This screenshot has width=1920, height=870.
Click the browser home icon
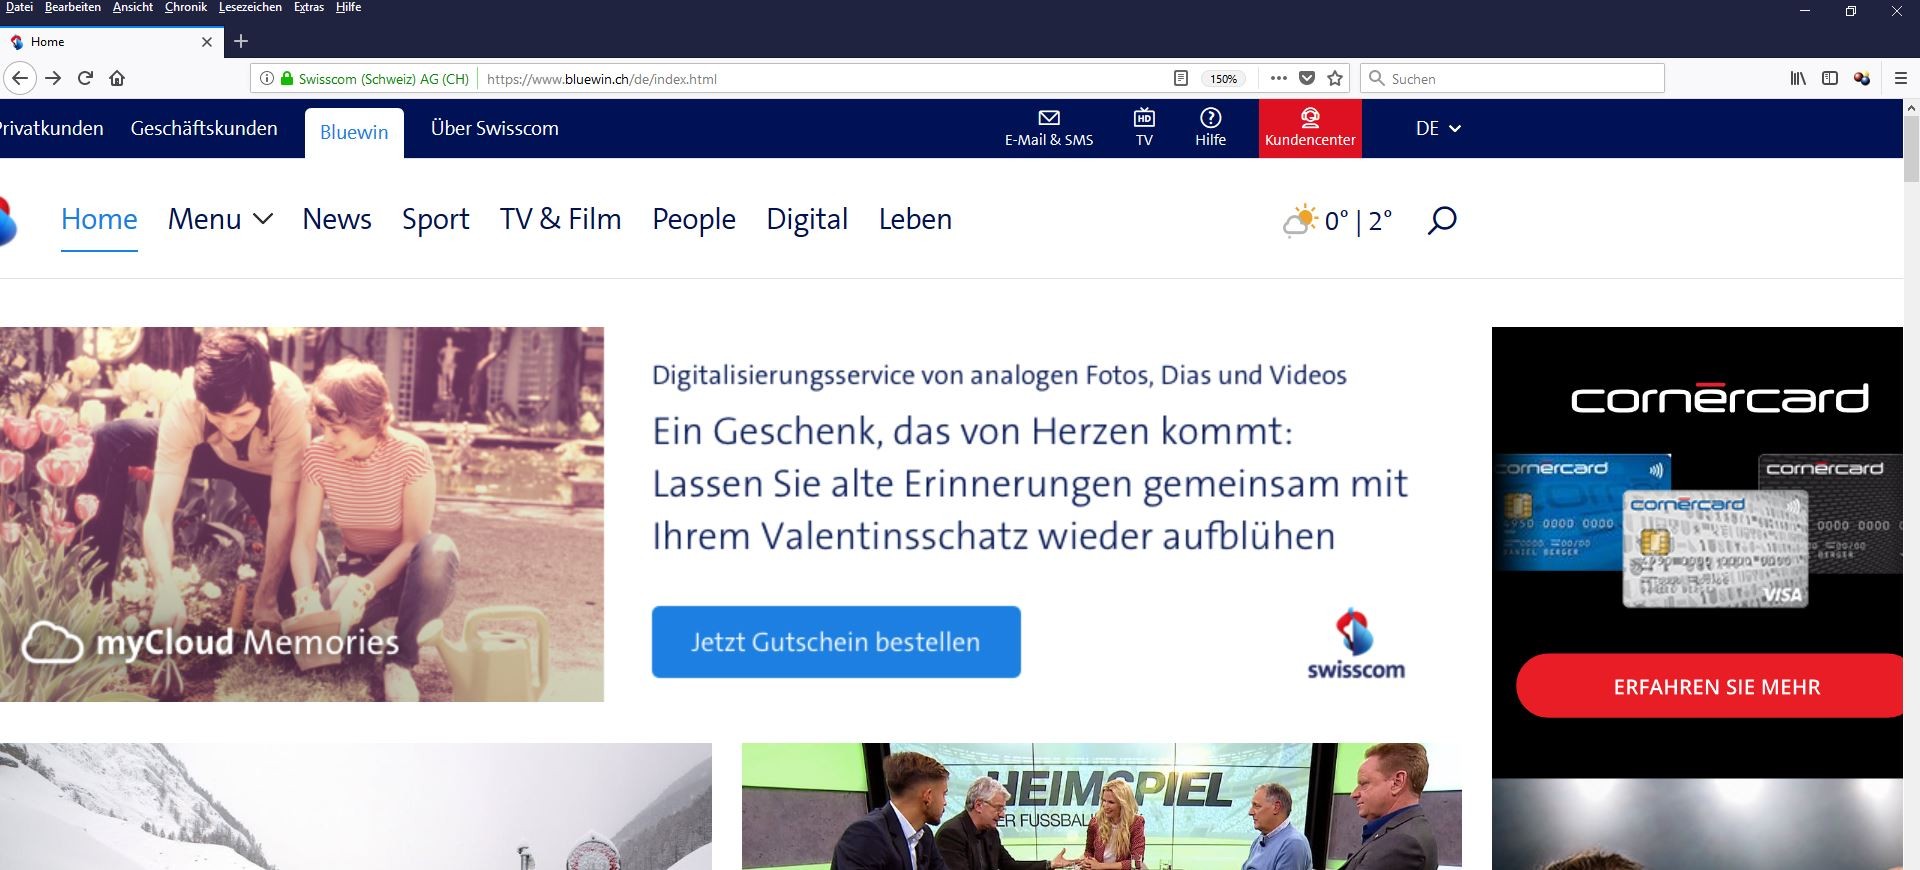(x=117, y=78)
